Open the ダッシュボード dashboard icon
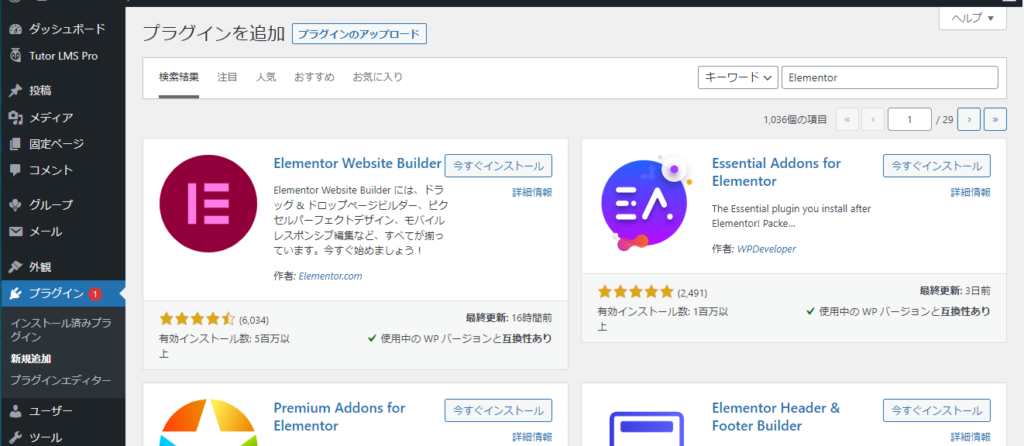This screenshot has width=1024, height=446. (x=16, y=29)
